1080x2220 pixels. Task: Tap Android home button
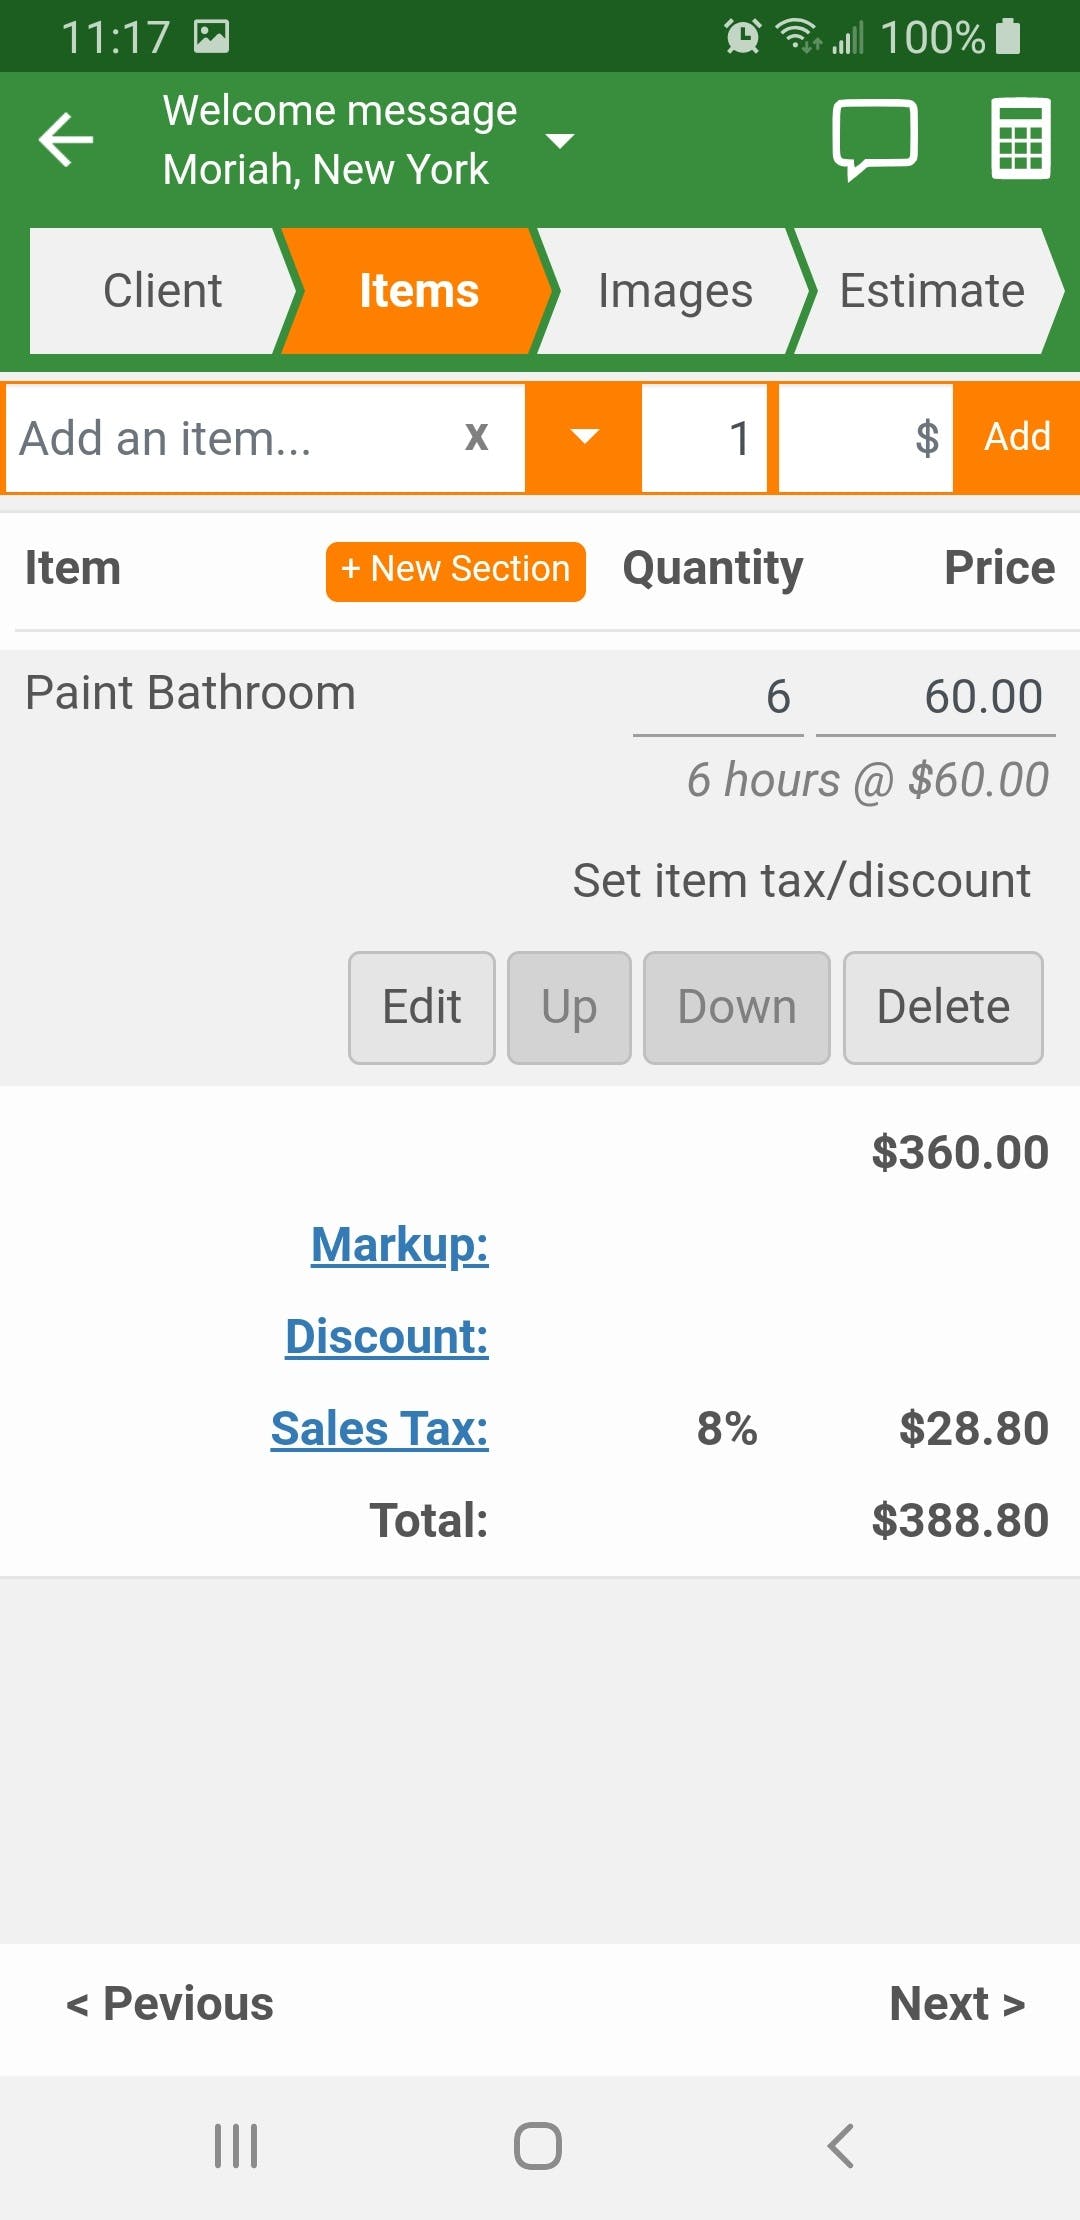click(x=538, y=2145)
